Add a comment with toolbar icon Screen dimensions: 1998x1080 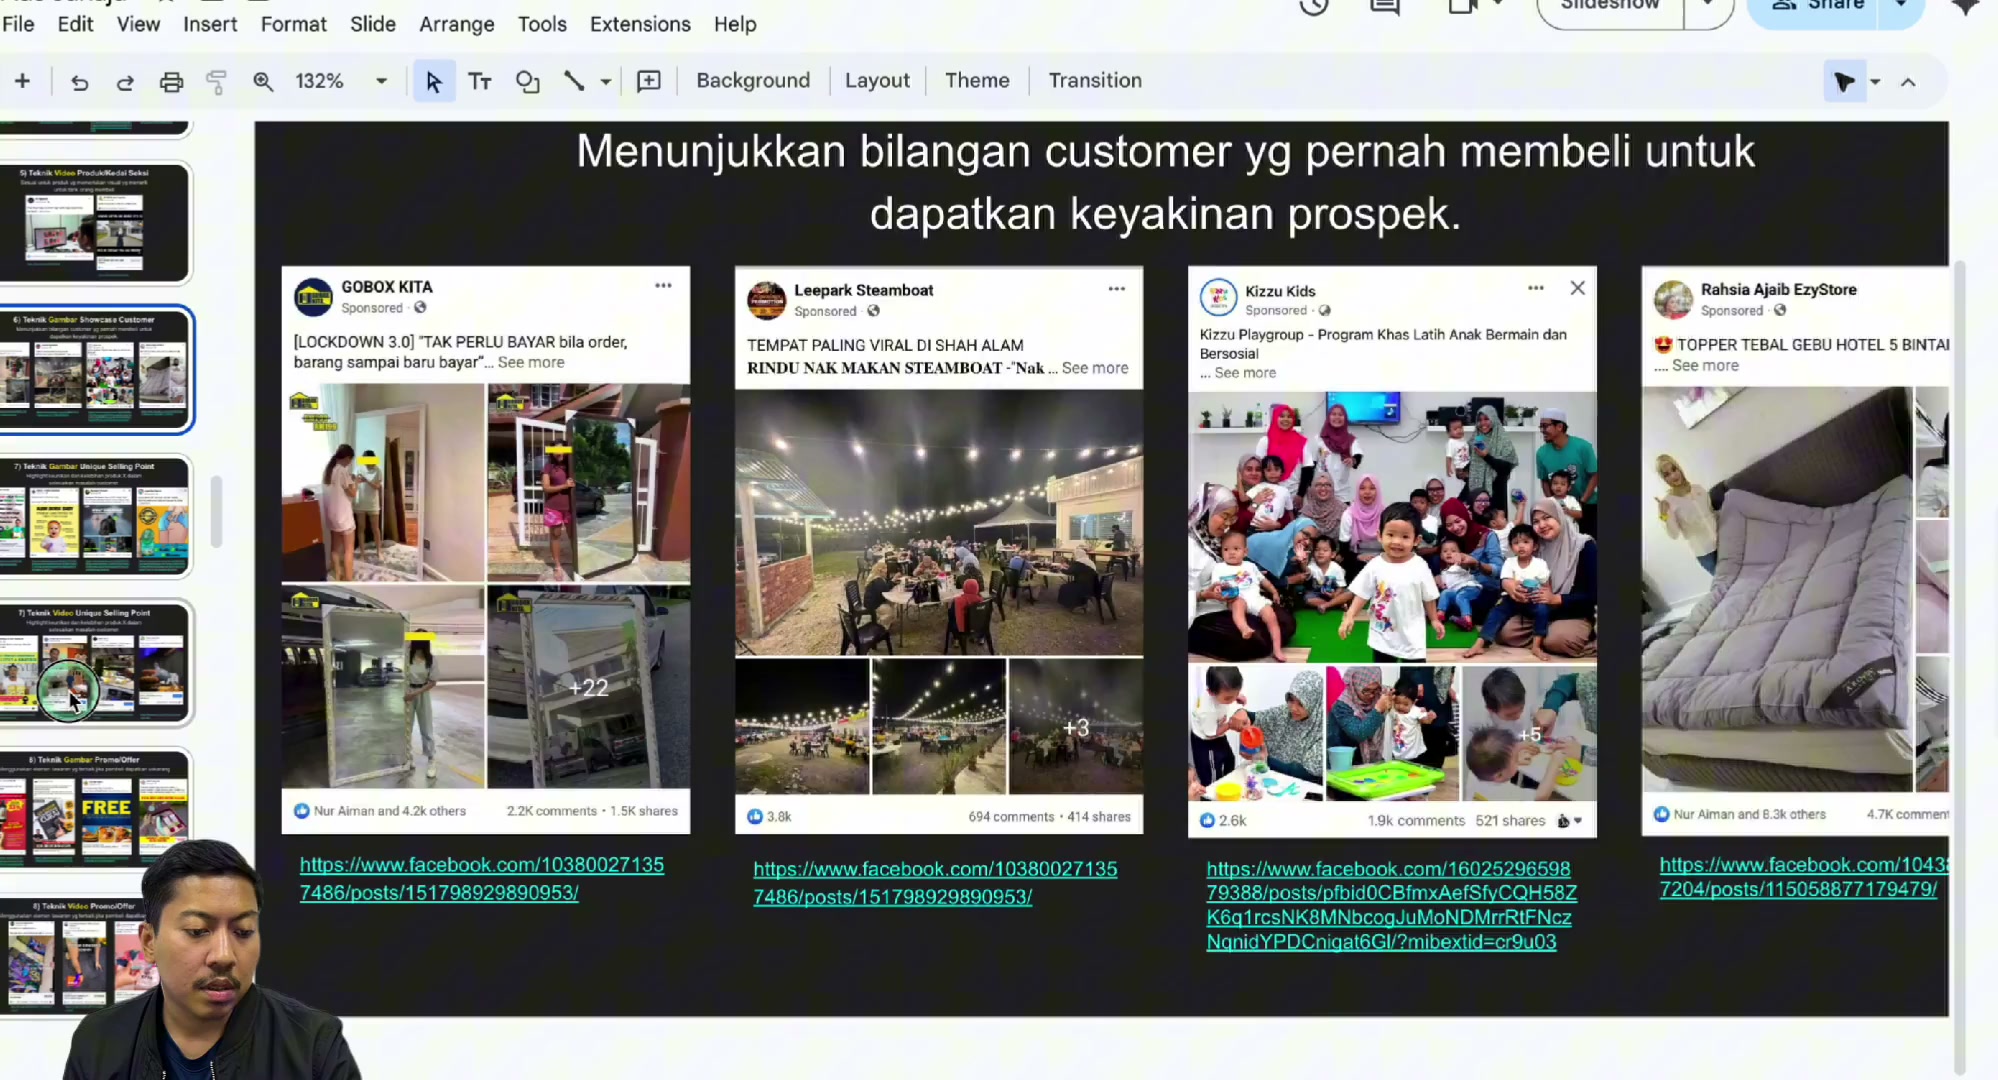point(649,81)
